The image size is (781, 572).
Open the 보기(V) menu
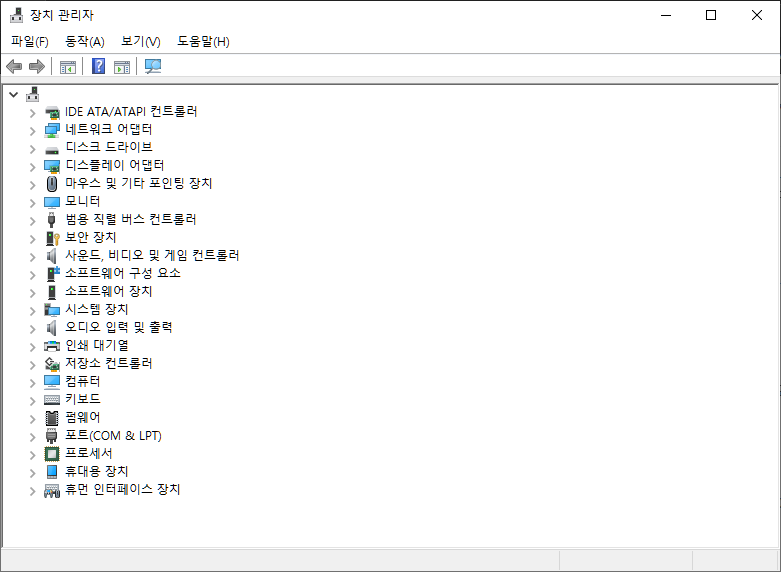tap(141, 41)
